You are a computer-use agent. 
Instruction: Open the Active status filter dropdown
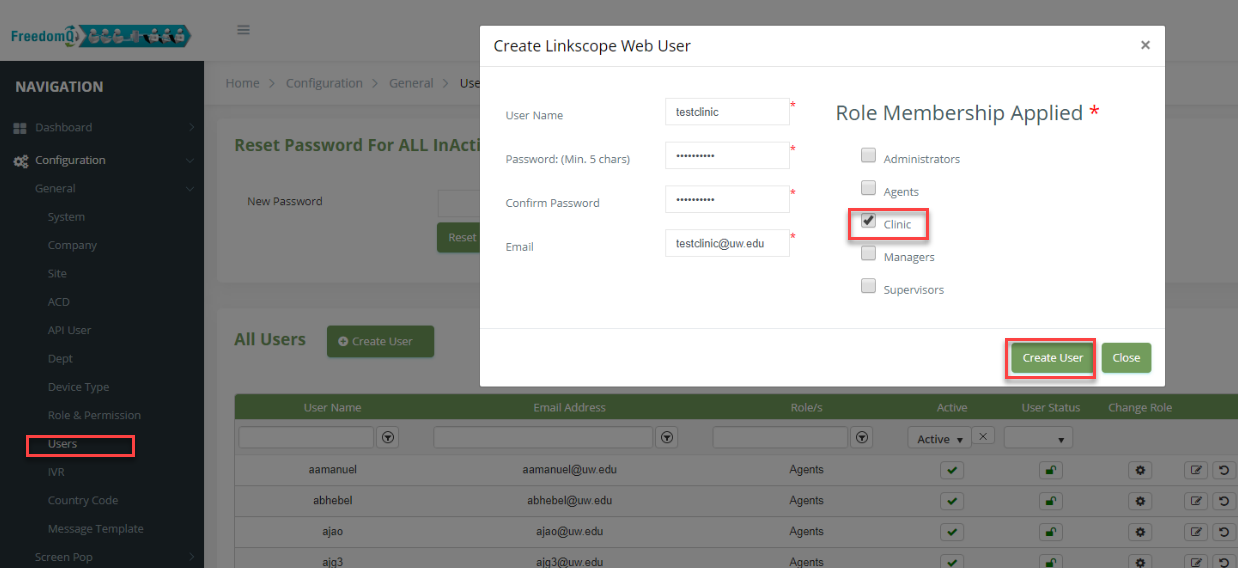[939, 439]
